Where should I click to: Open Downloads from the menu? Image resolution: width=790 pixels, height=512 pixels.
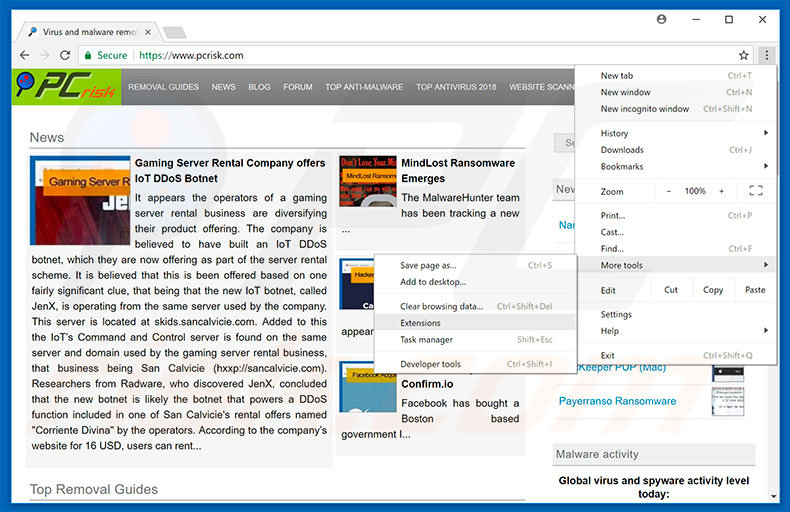[674, 150]
